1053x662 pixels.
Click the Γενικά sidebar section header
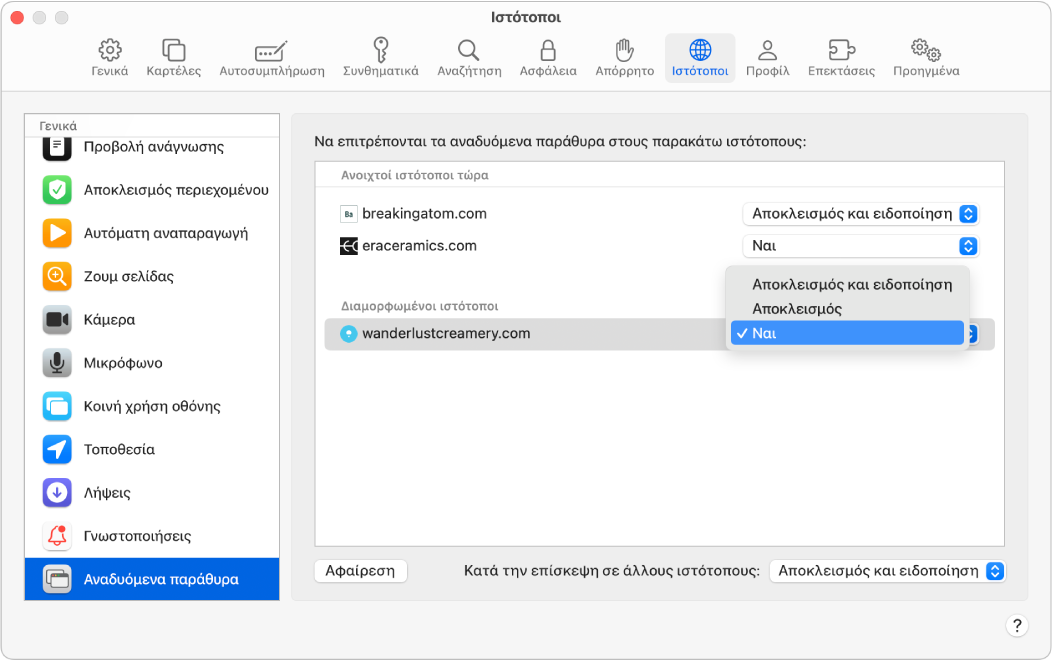[58, 126]
